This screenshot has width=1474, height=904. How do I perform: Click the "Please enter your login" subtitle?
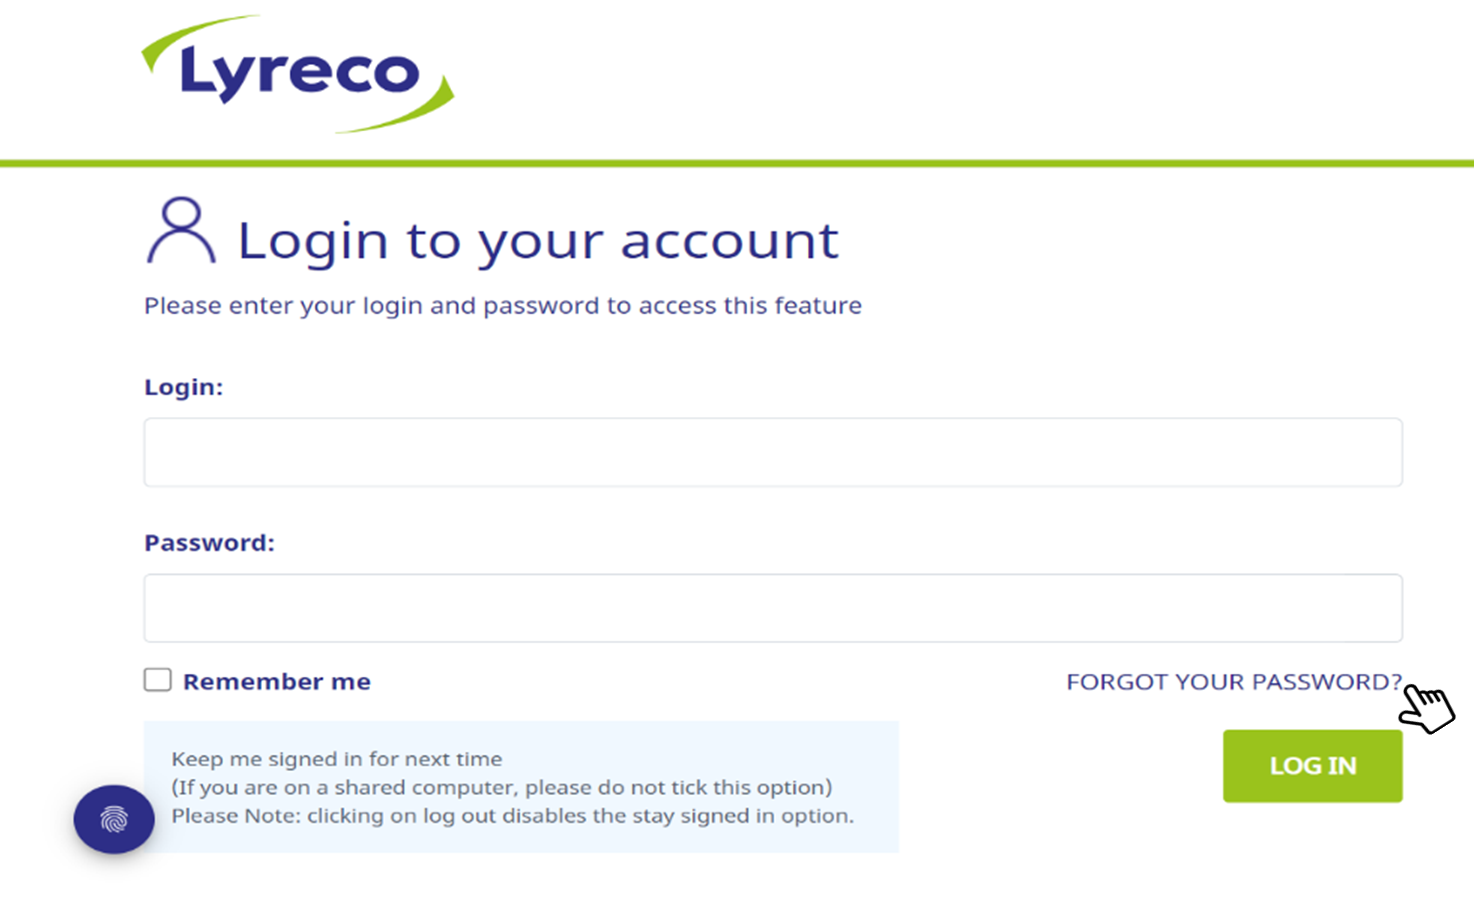click(502, 306)
